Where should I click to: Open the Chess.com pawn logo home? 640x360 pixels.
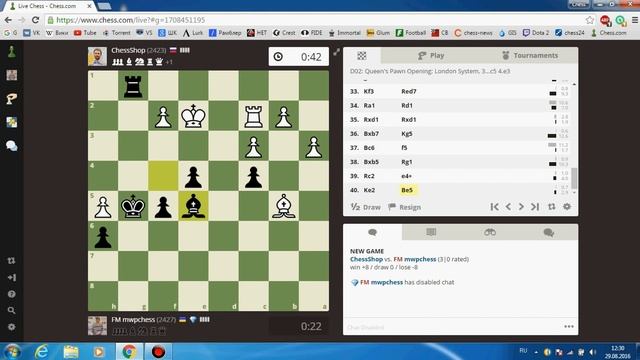[11, 52]
